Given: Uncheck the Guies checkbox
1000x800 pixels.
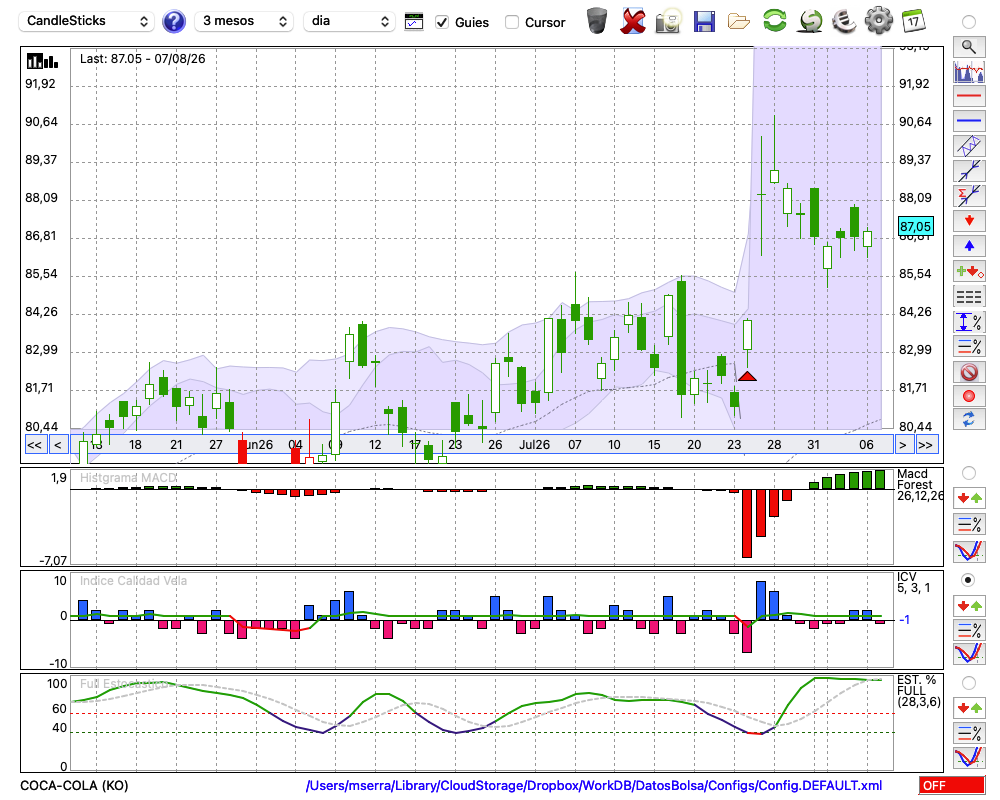Looking at the screenshot, I should click(x=441, y=22).
